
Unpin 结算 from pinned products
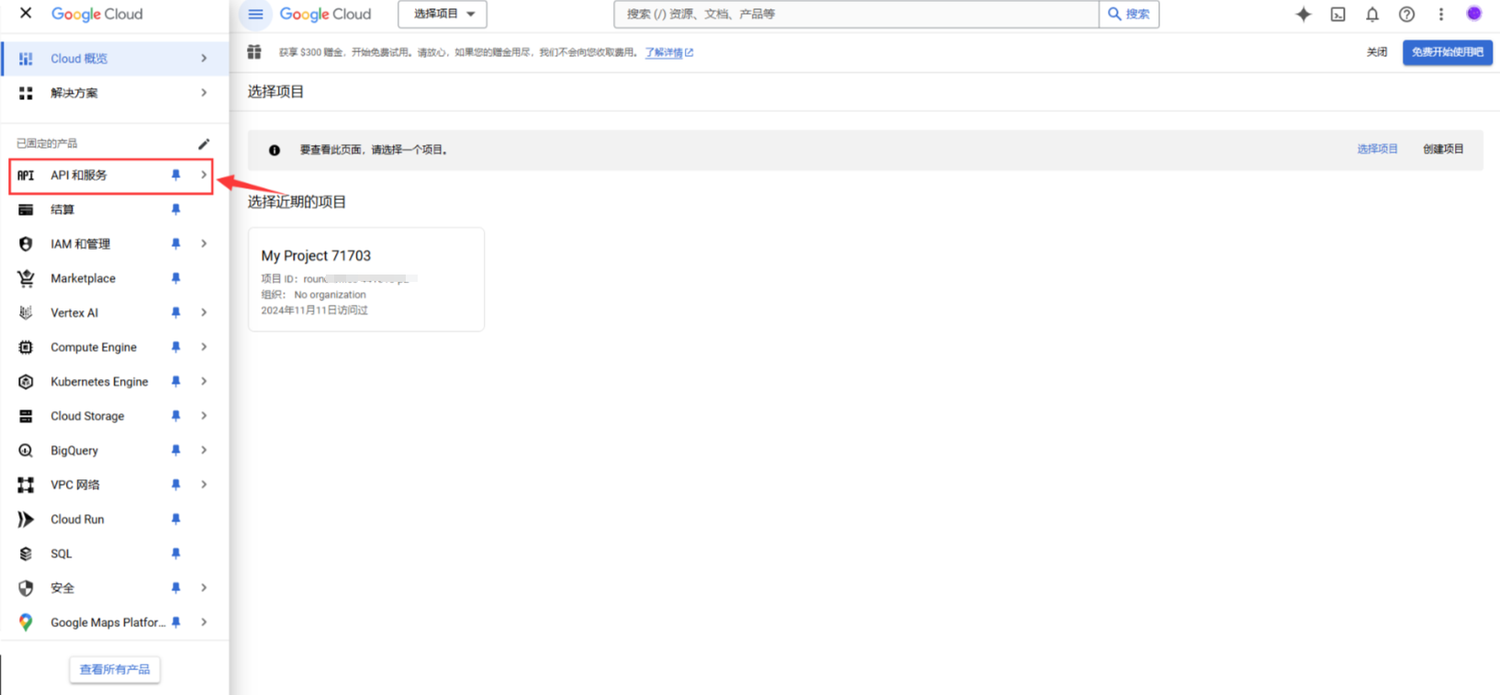click(x=176, y=210)
